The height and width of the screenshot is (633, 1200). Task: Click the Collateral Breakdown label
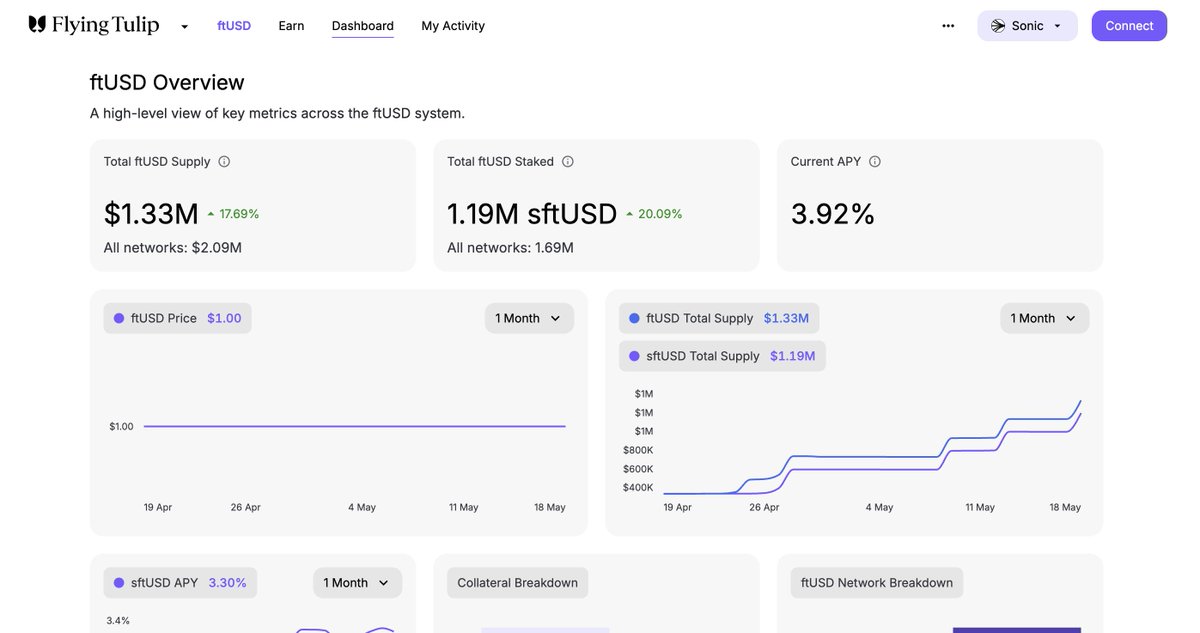[x=517, y=583]
